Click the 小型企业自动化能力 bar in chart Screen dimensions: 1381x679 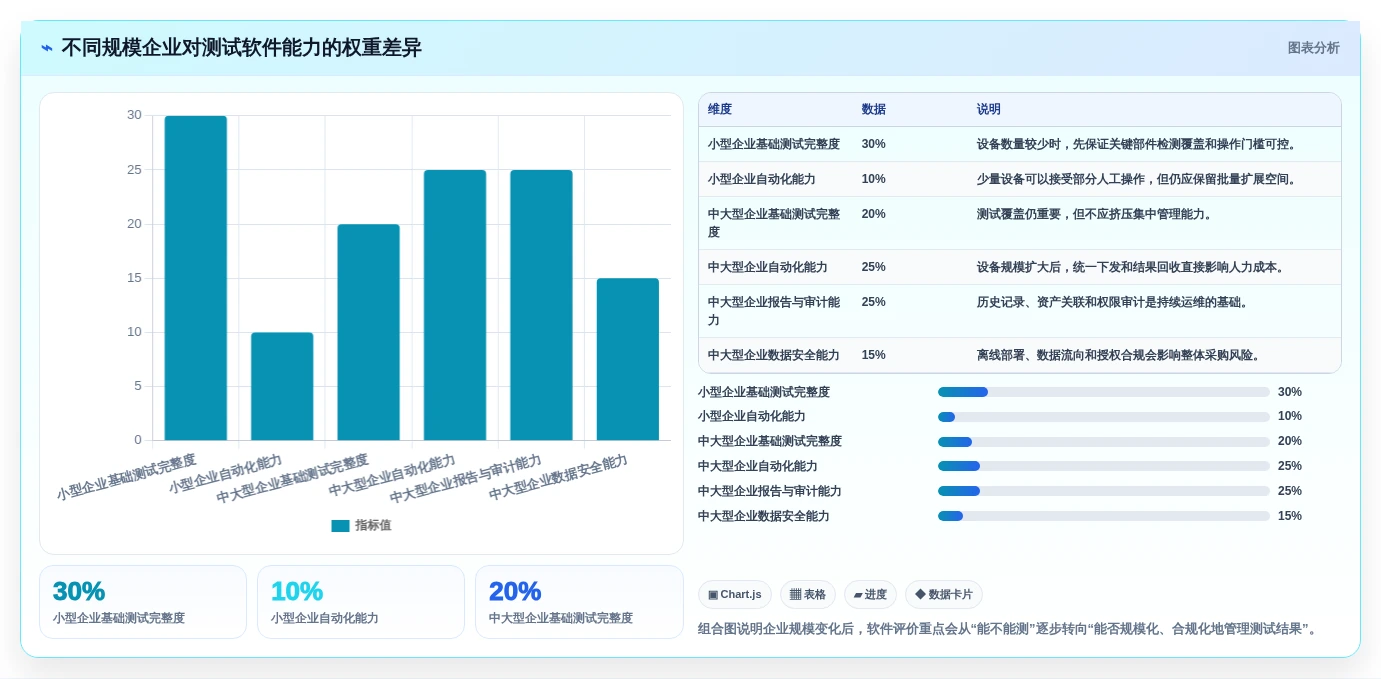[x=282, y=386]
